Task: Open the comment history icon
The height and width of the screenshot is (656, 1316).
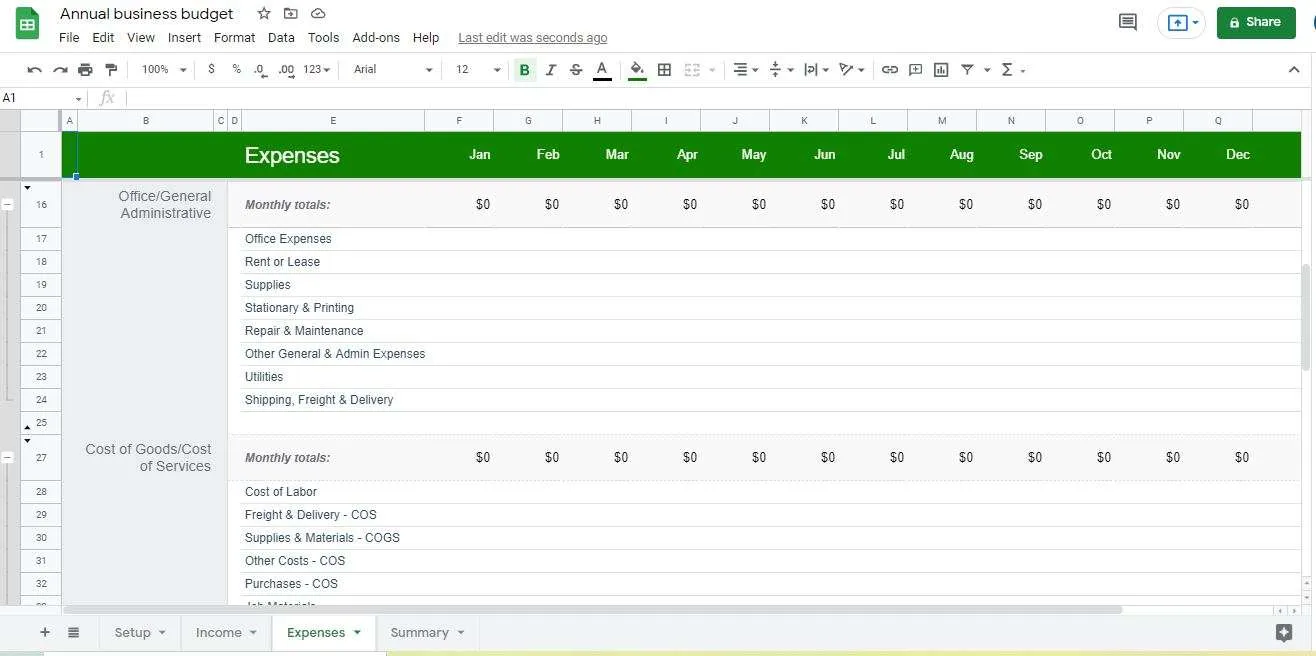Action: click(x=1128, y=22)
